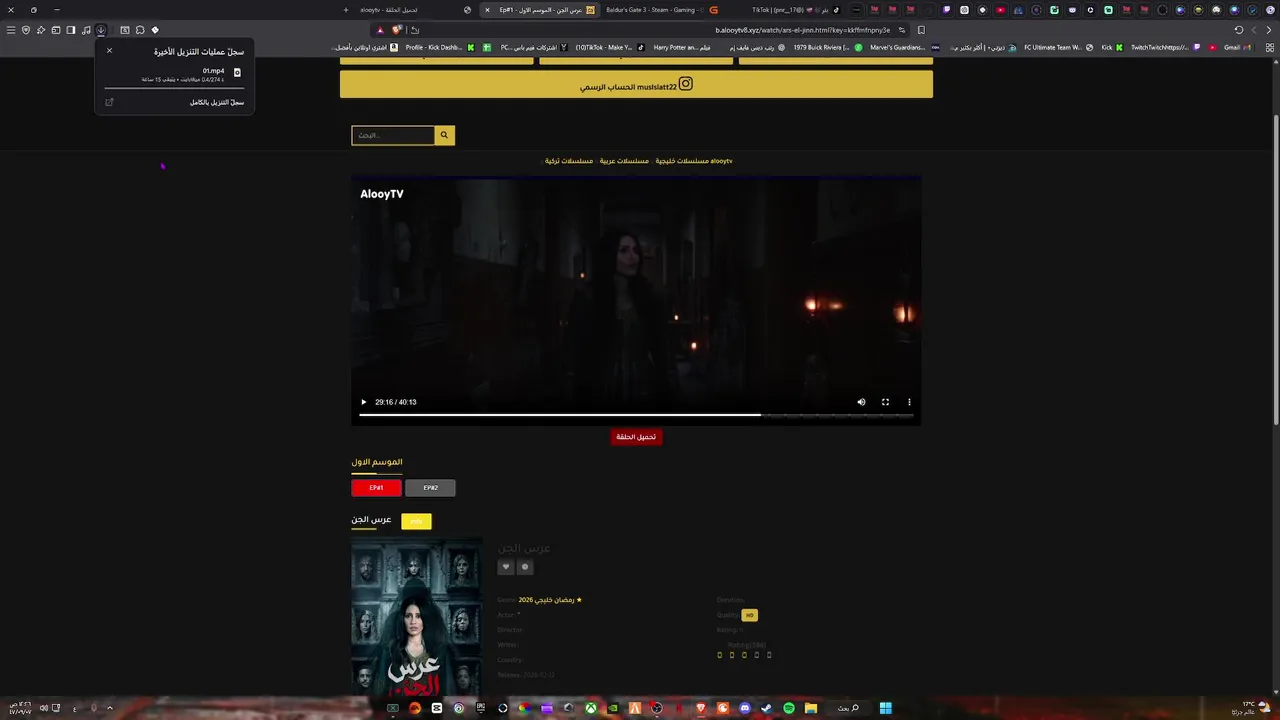Open video player more options menu
Viewport: 1280px width, 720px height.
909,402
